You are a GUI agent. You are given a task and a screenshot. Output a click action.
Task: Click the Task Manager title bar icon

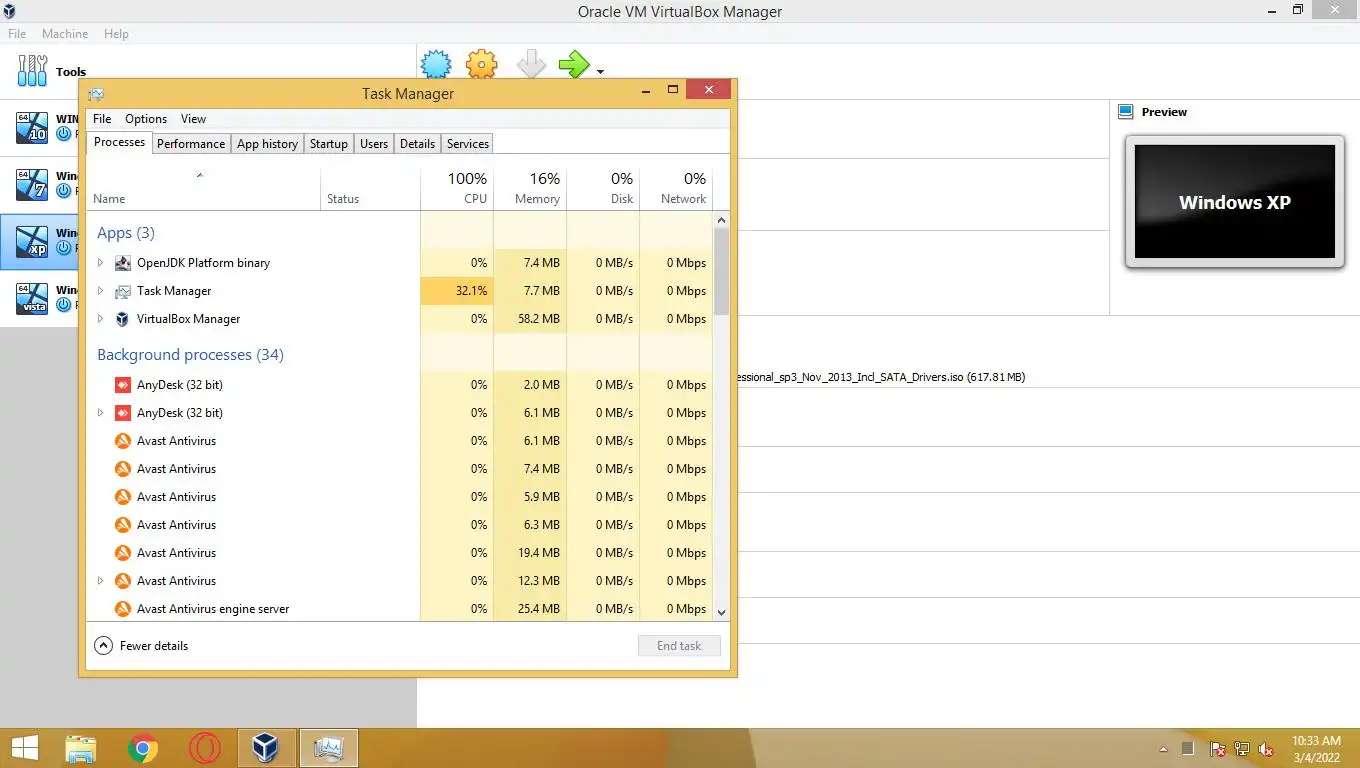click(x=96, y=94)
